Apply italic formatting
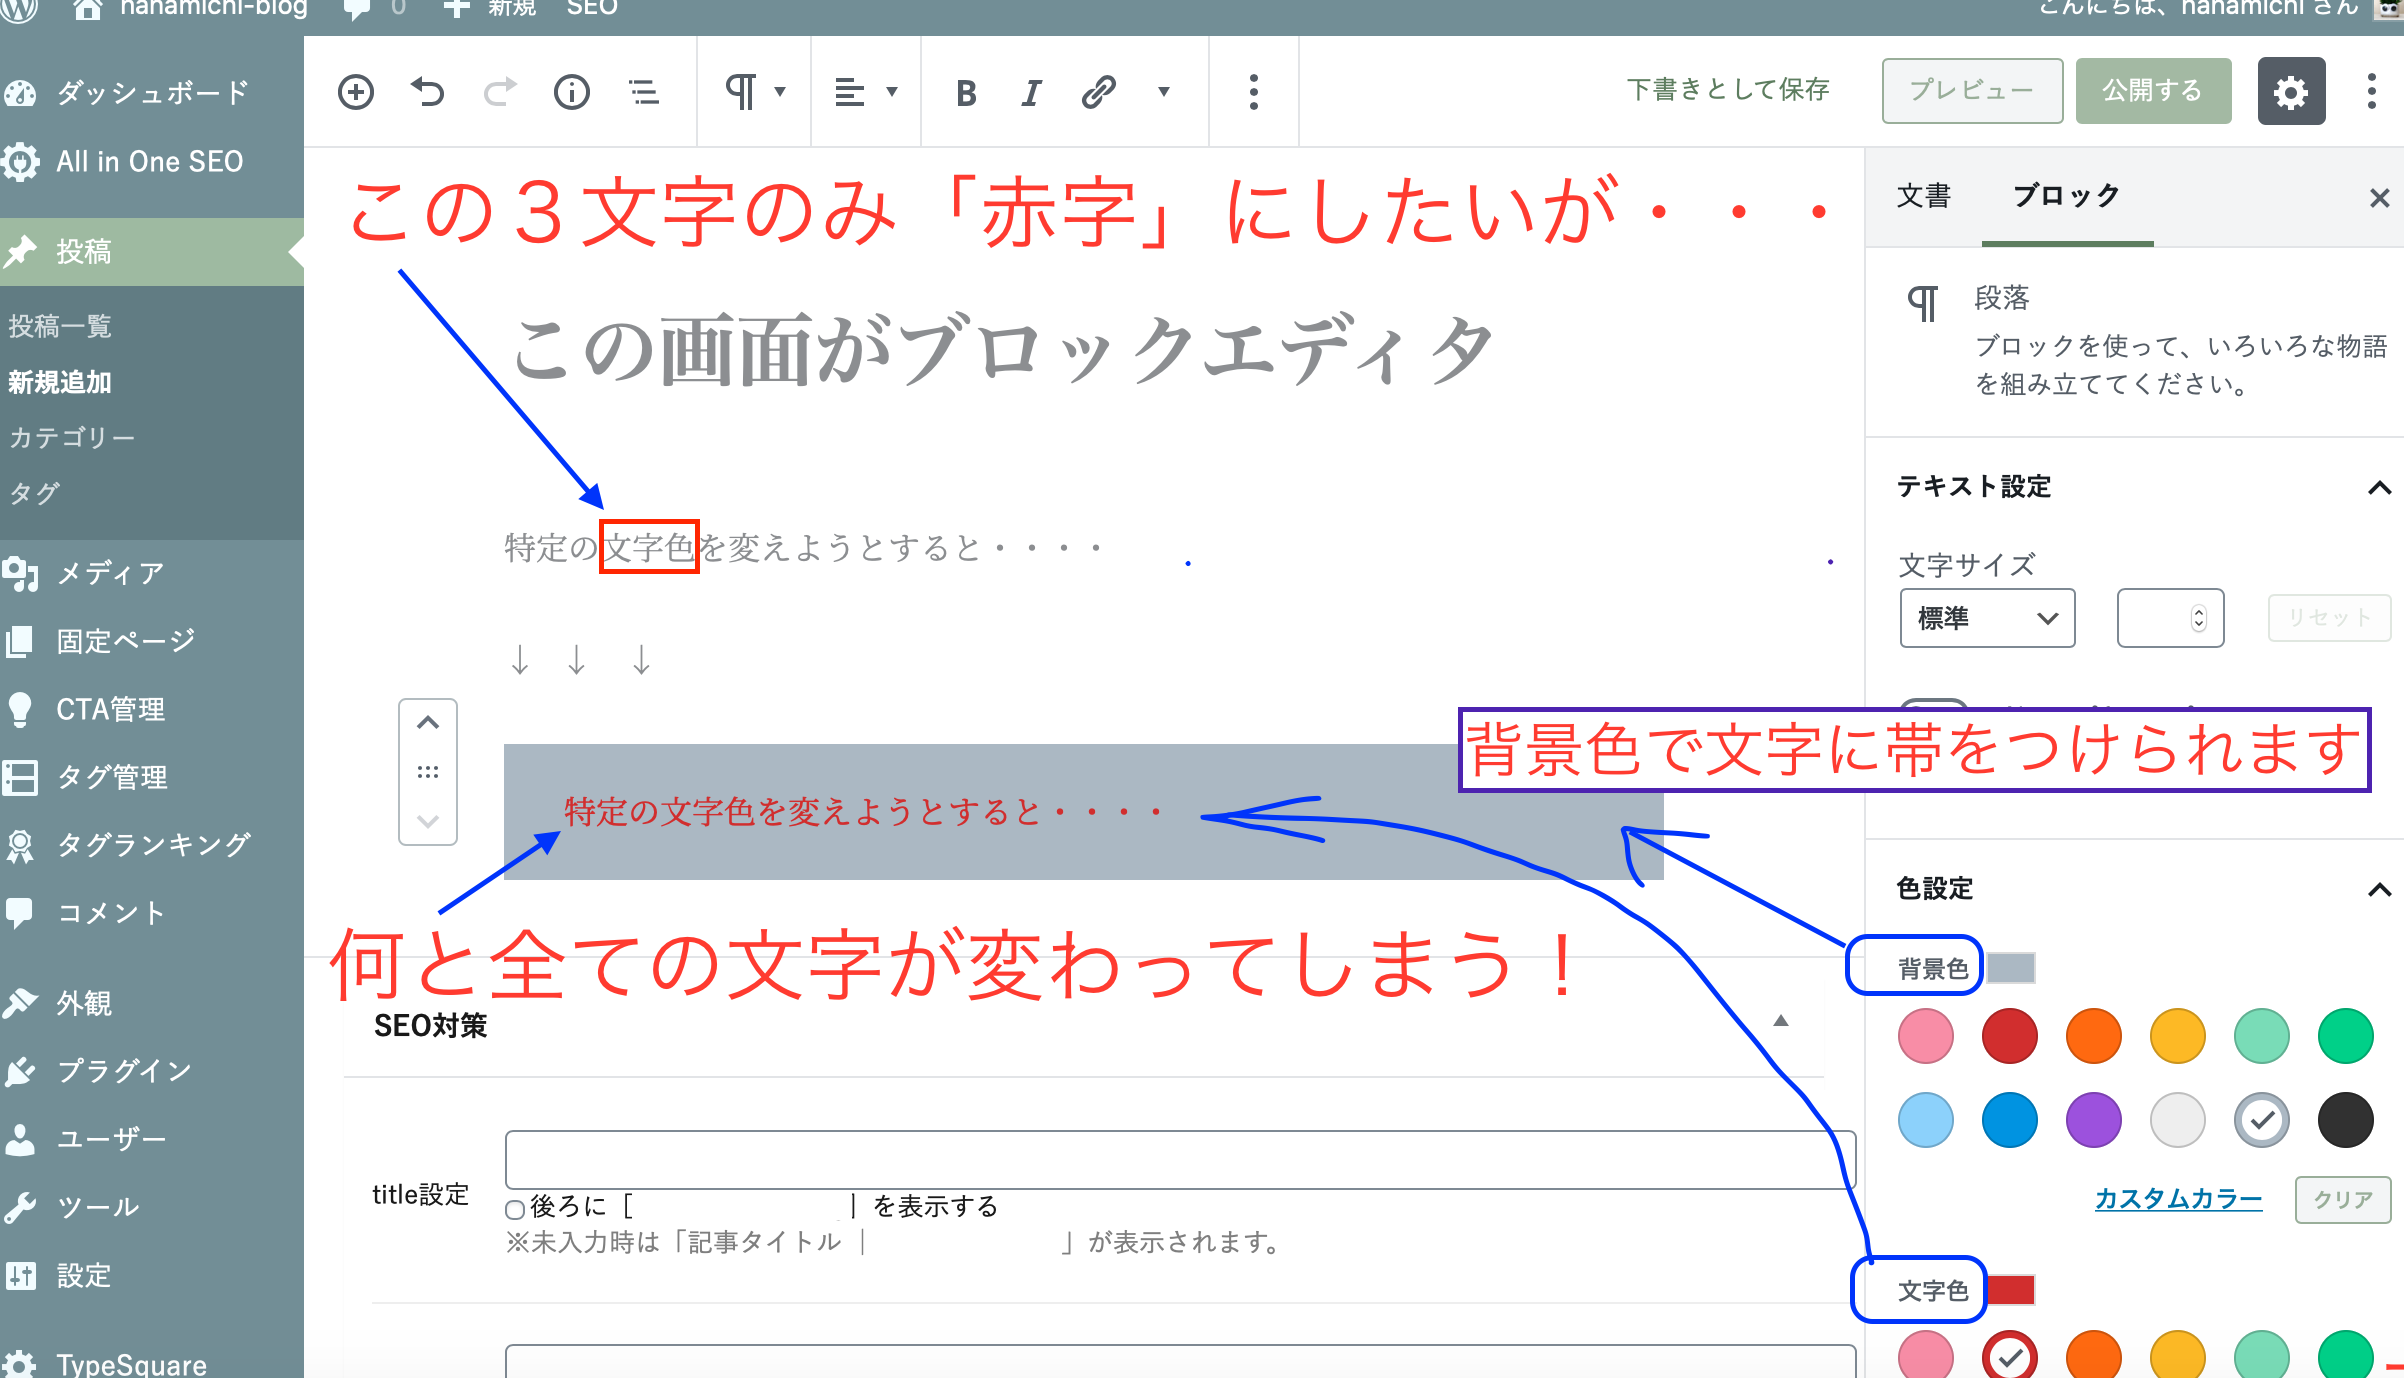The image size is (2404, 1378). click(1031, 93)
